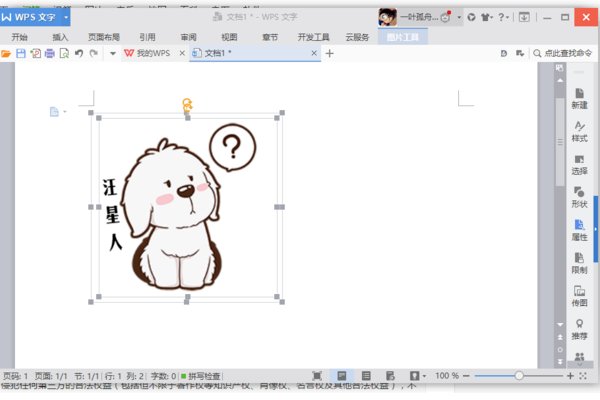
Task: Open the 限制 (Restrict) sidebar panel
Action: click(579, 262)
